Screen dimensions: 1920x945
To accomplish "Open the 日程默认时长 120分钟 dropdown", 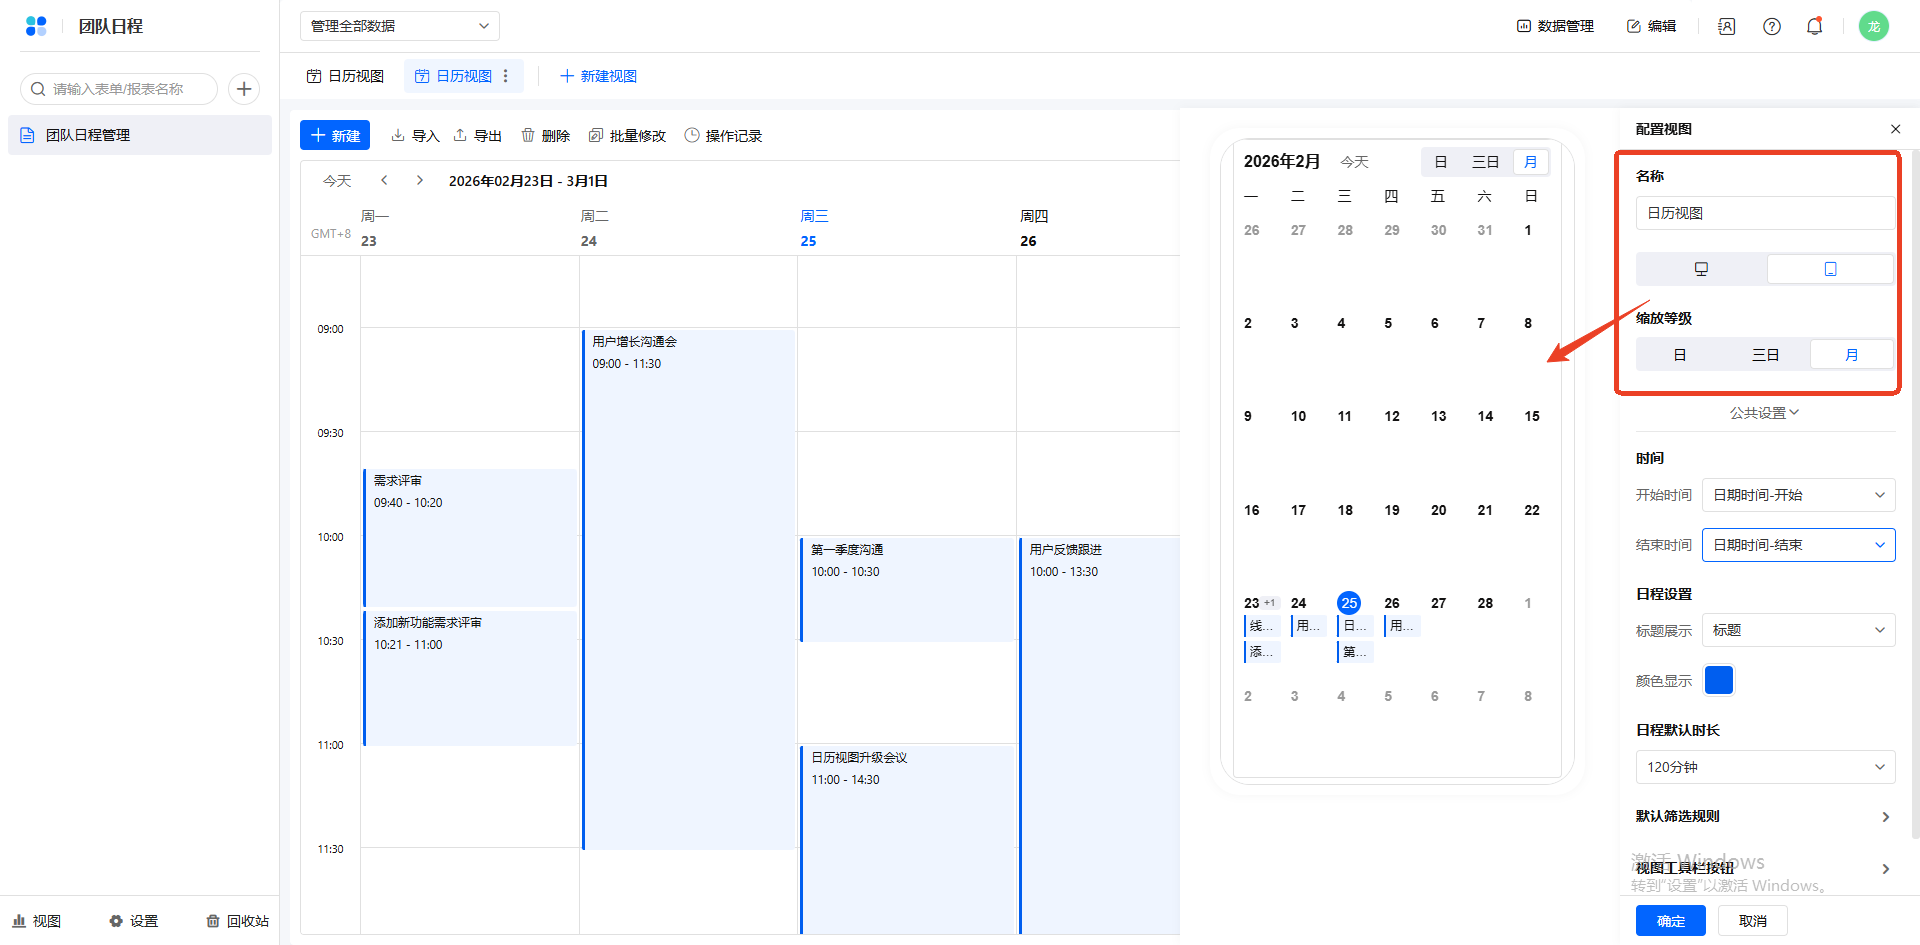I will pos(1765,767).
